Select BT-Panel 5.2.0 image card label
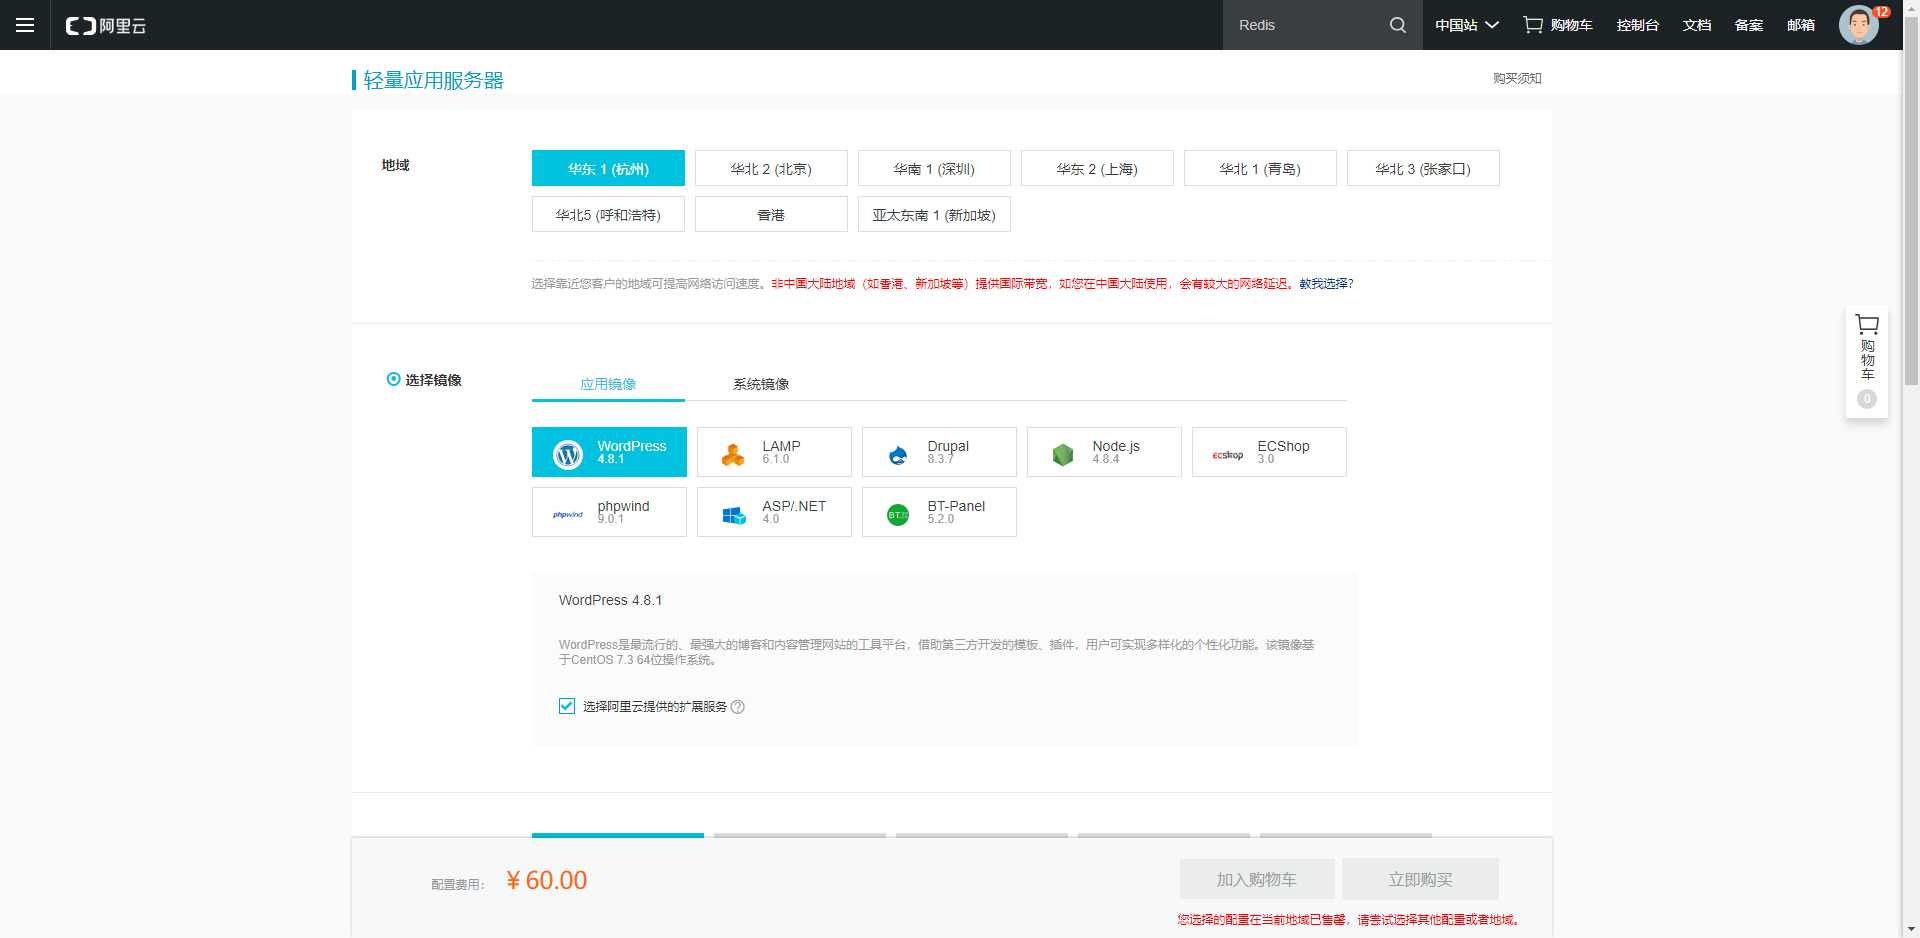1920x938 pixels. [956, 512]
